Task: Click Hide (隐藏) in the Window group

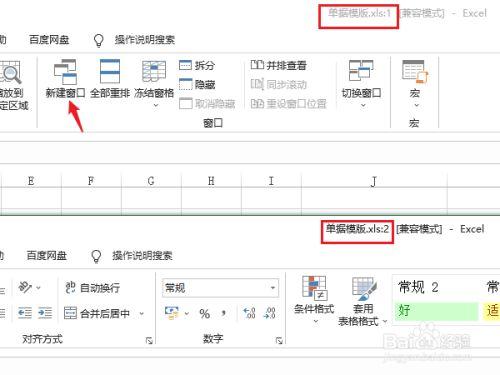Action: coord(197,84)
